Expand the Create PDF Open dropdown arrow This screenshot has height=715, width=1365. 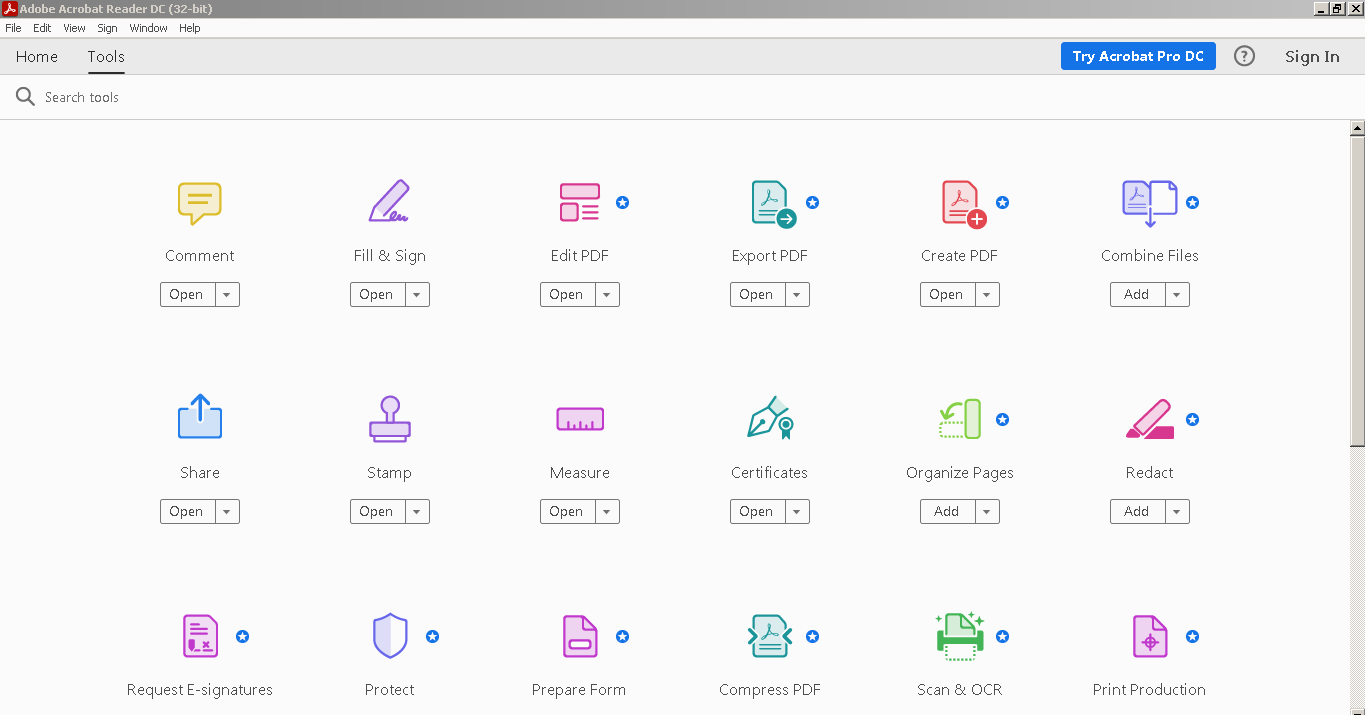987,294
